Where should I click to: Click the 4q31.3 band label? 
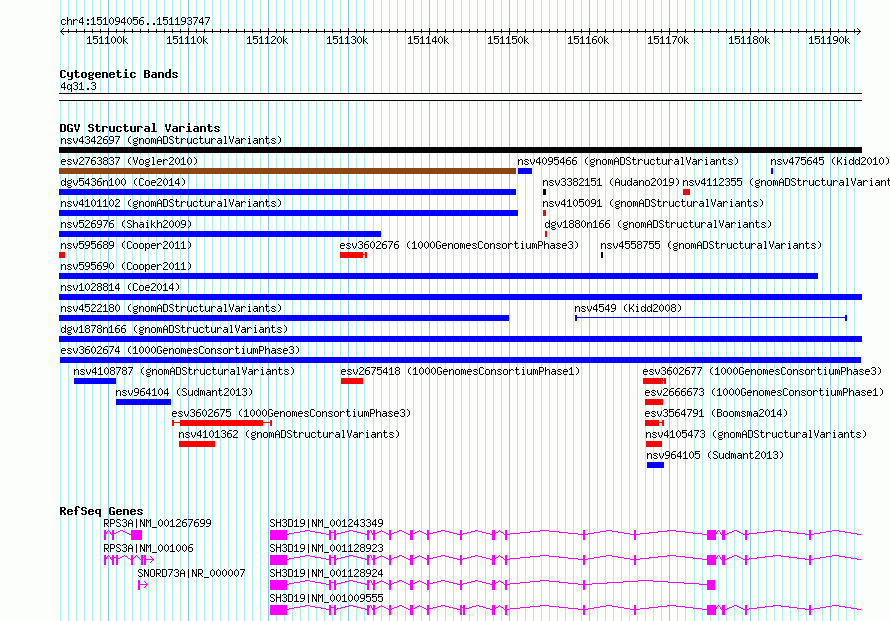(x=78, y=86)
